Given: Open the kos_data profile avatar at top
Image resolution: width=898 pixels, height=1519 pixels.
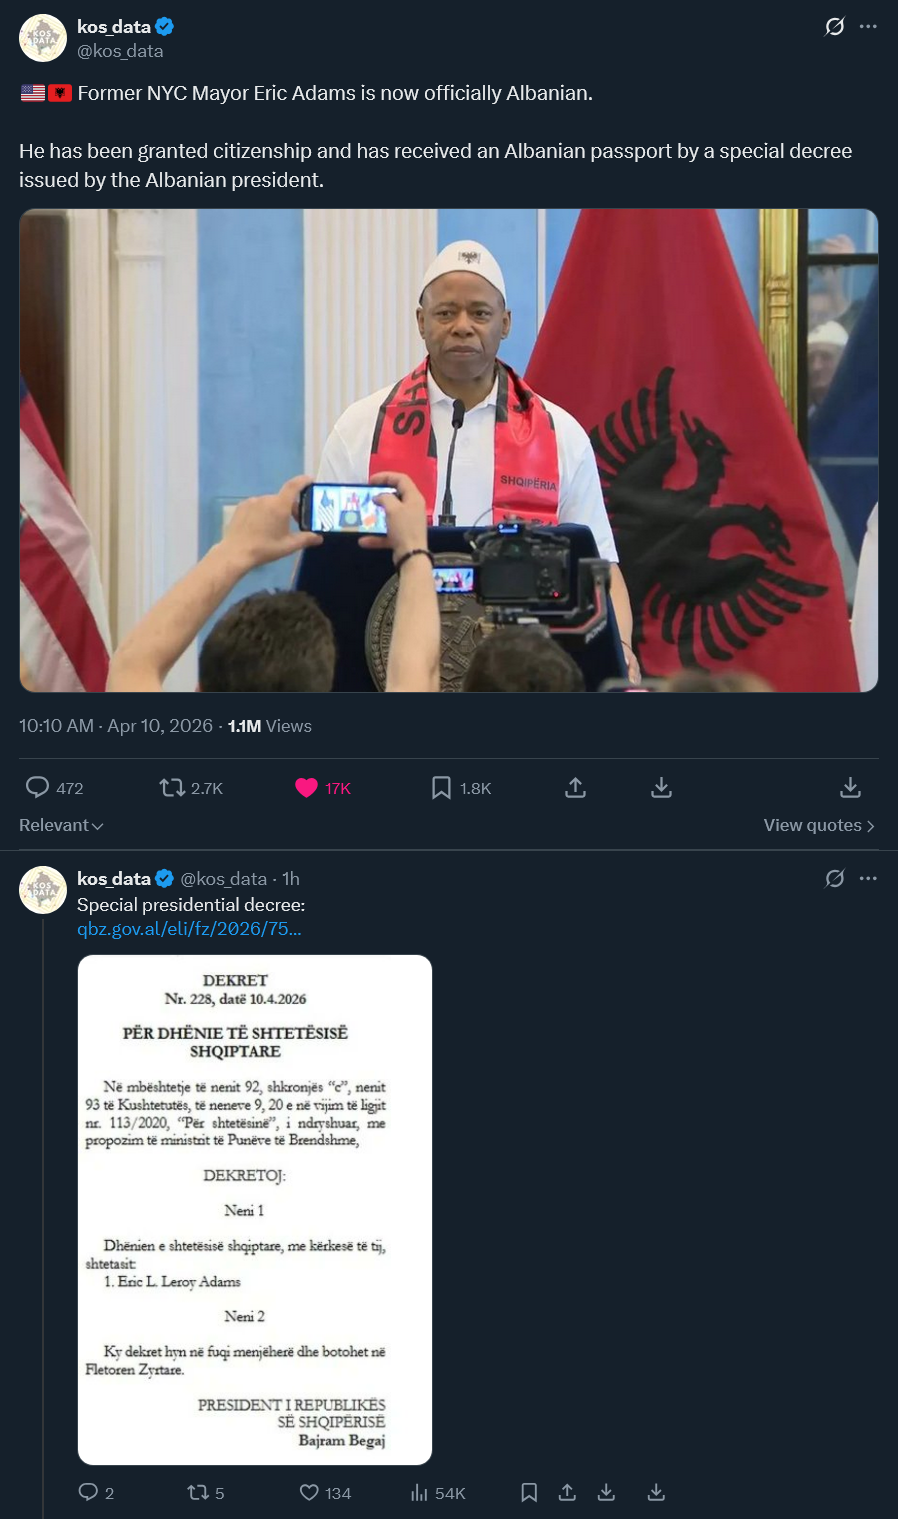Looking at the screenshot, I should [43, 38].
